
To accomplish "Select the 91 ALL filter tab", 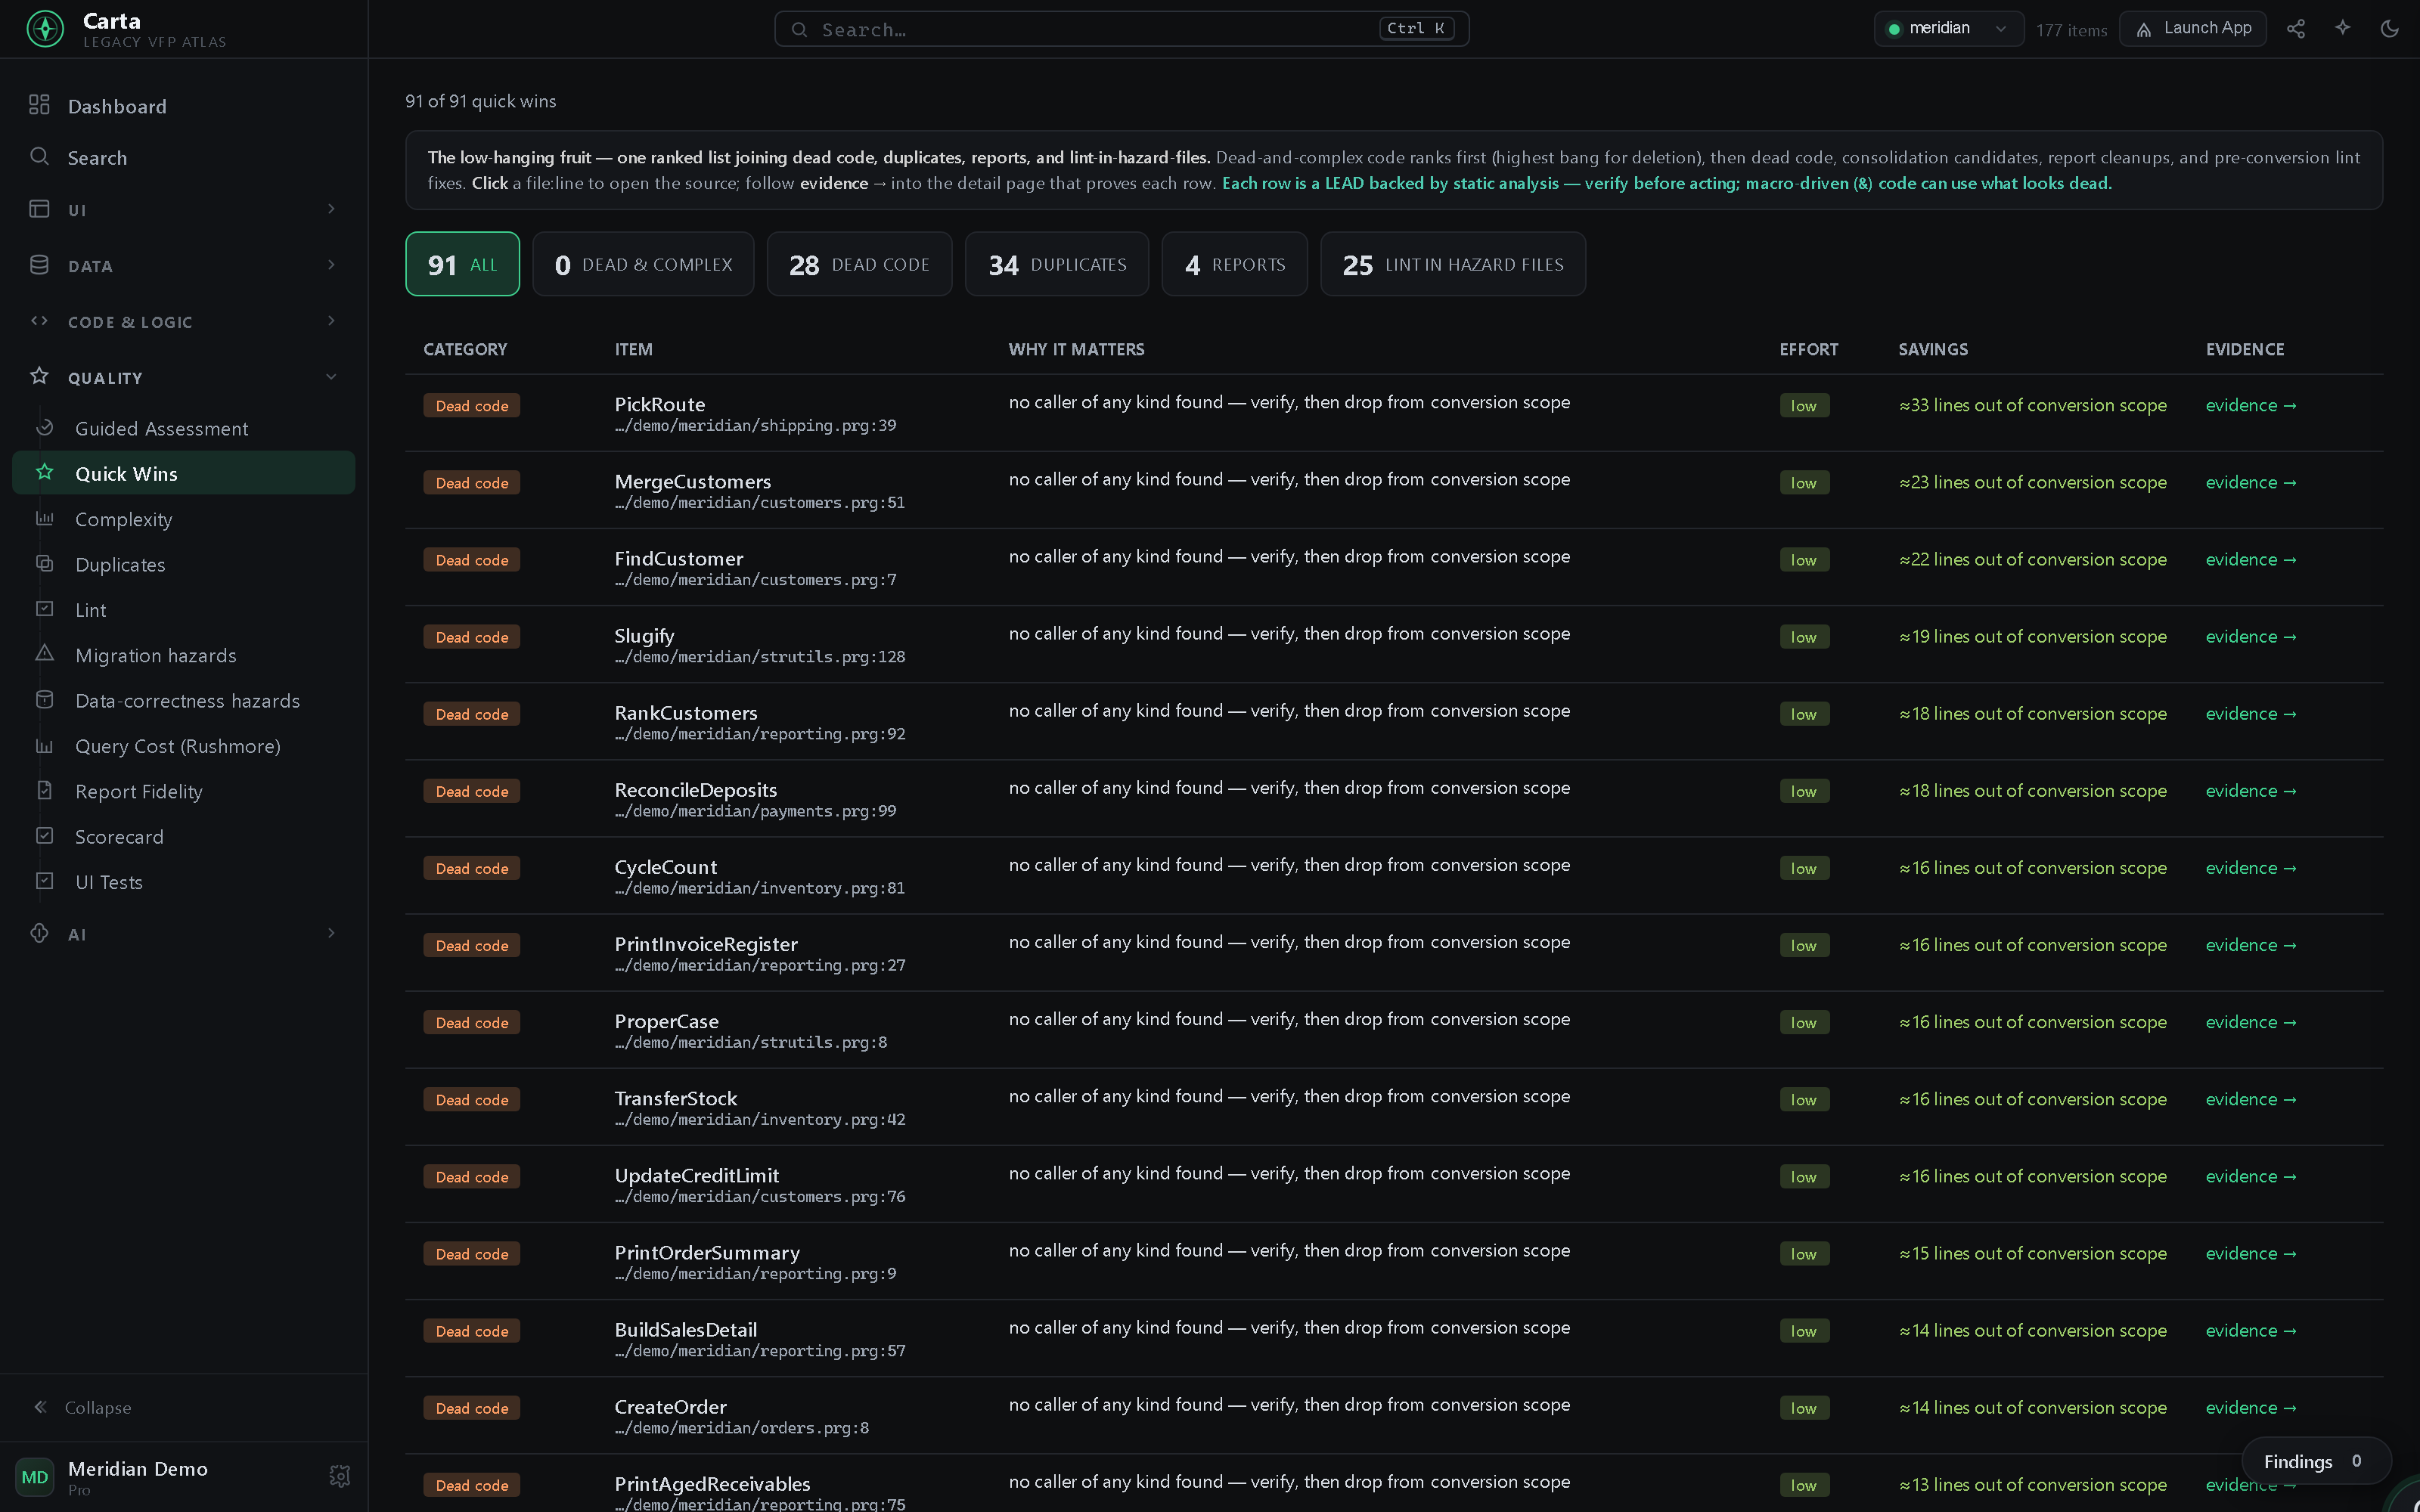I will pyautogui.click(x=462, y=264).
